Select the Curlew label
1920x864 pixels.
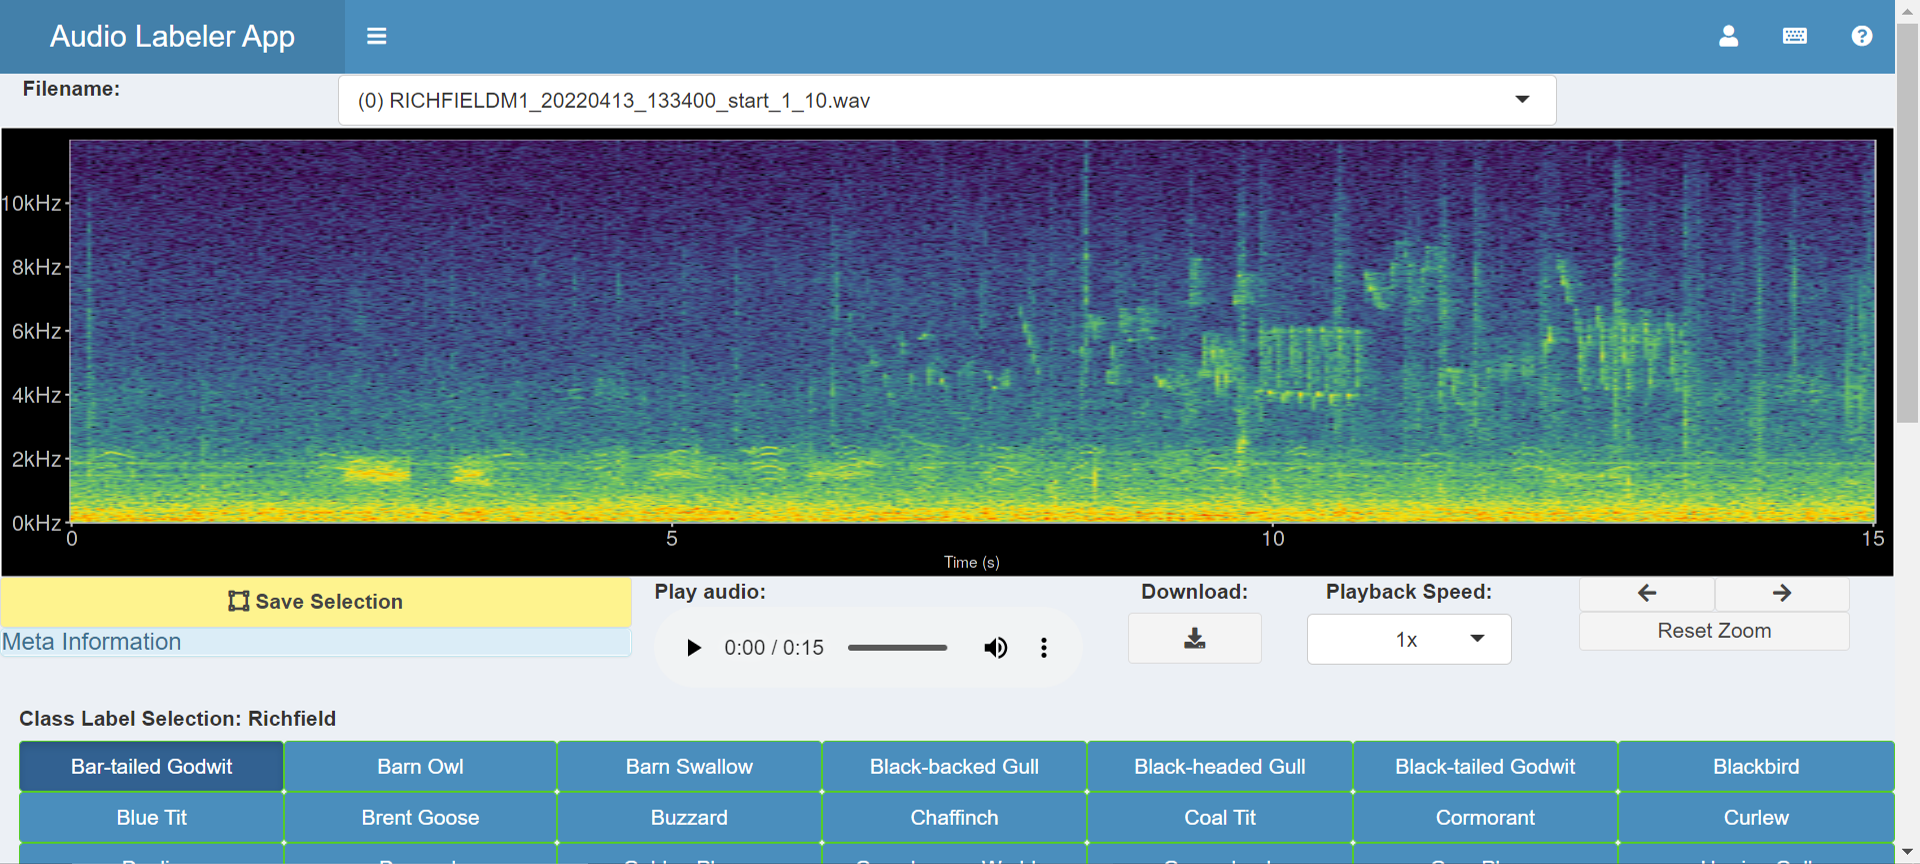[1756, 817]
